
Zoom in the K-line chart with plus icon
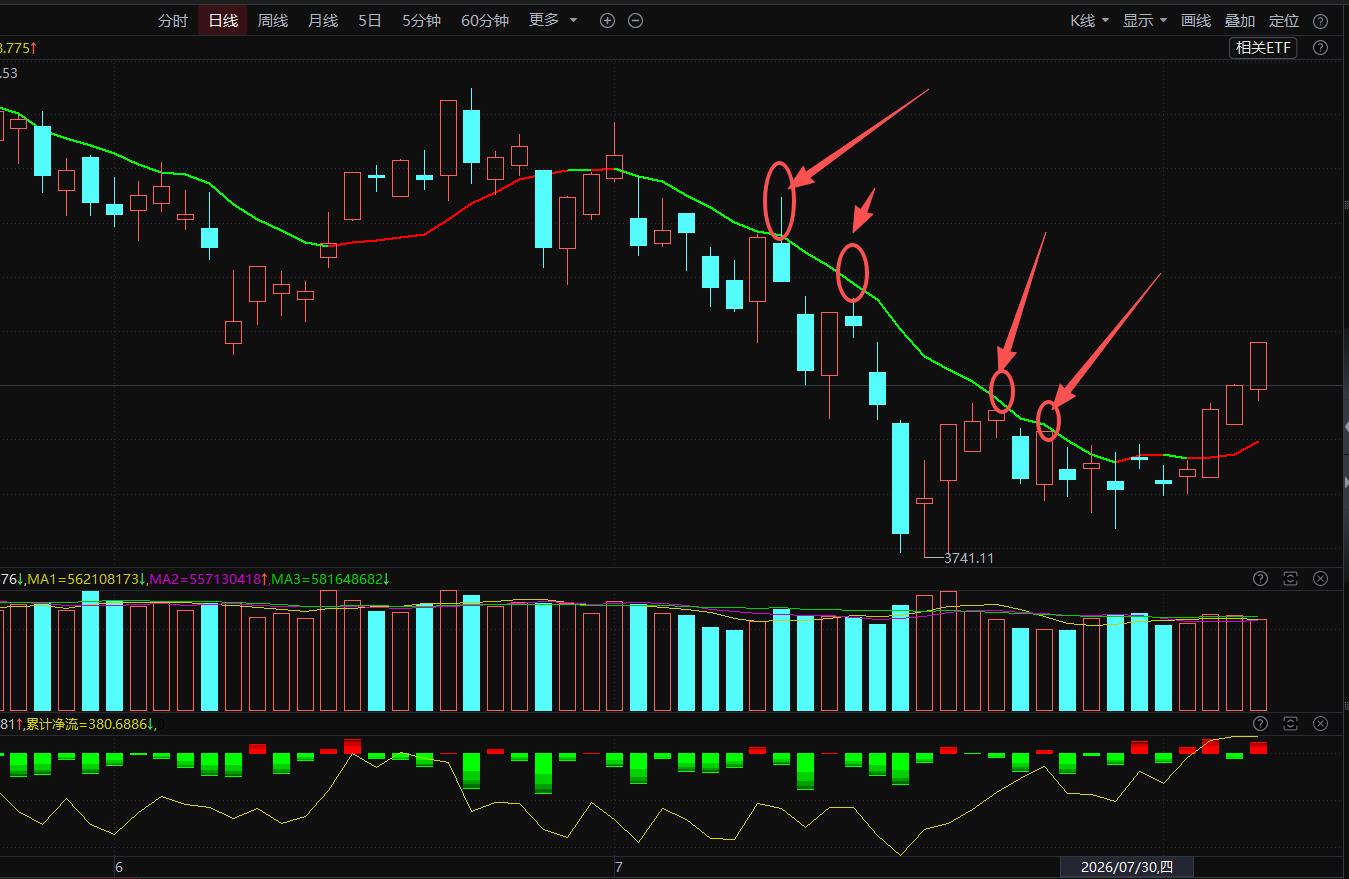tap(607, 21)
